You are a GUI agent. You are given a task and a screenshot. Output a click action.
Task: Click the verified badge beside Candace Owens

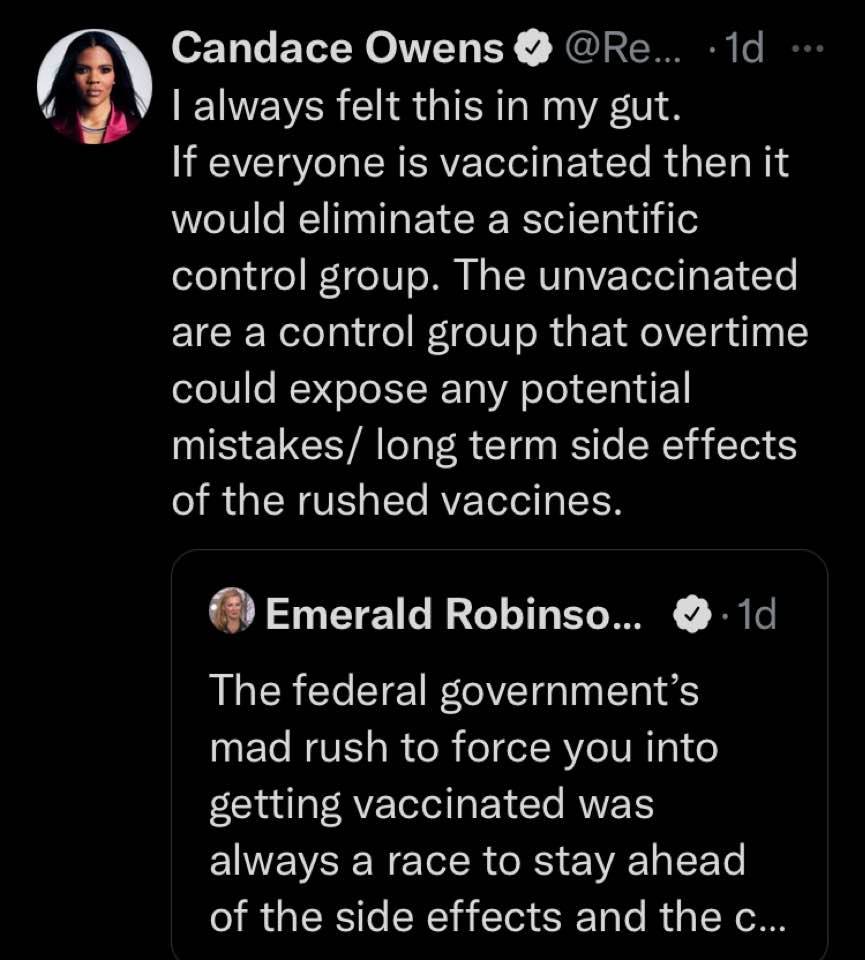[529, 49]
